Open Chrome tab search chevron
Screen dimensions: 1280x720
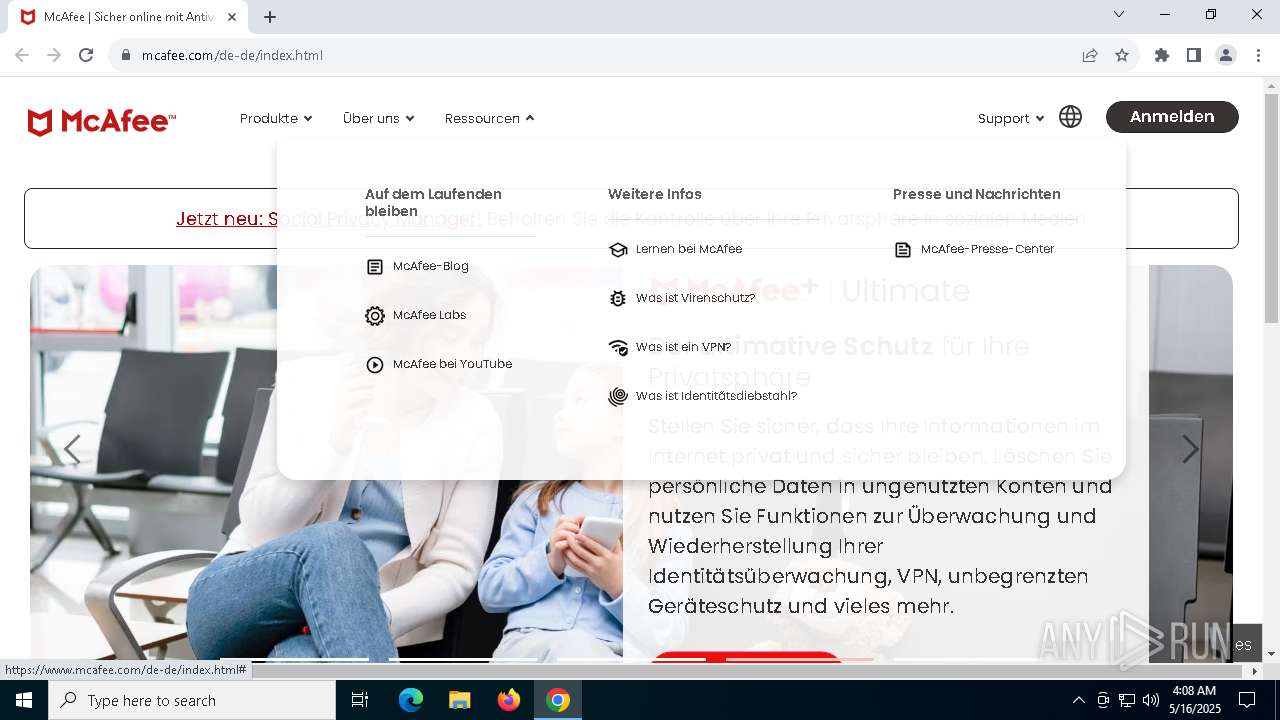[x=1119, y=14]
